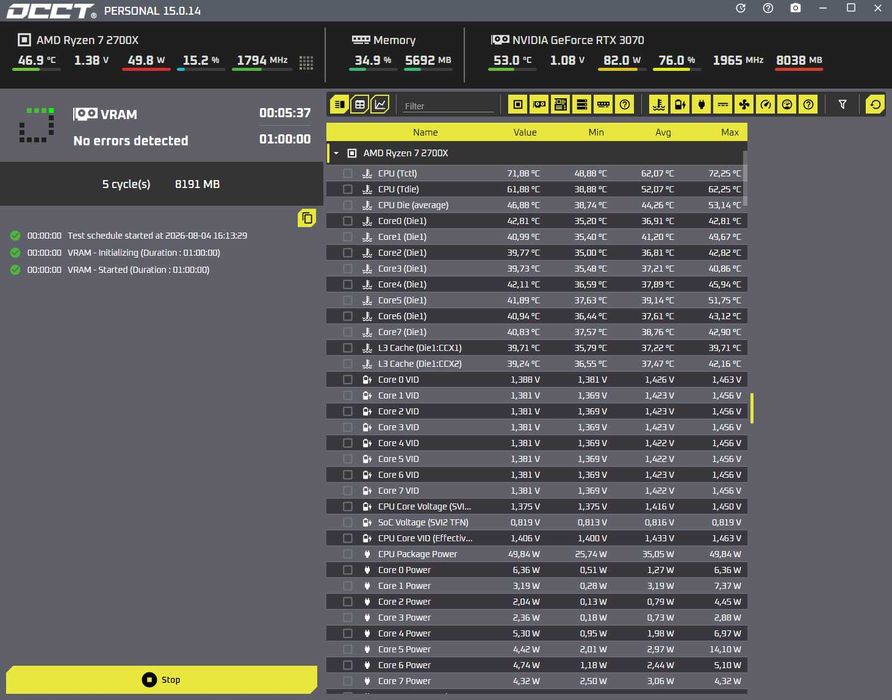892x700 pixels.
Task: Sort by the Name column header
Action: click(x=425, y=132)
